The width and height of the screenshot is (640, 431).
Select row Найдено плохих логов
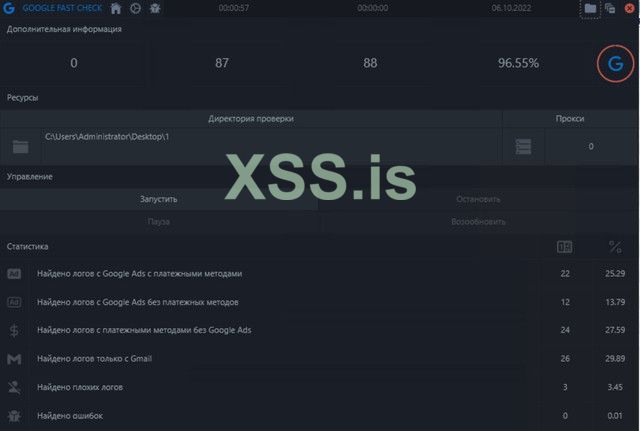[x=318, y=387]
